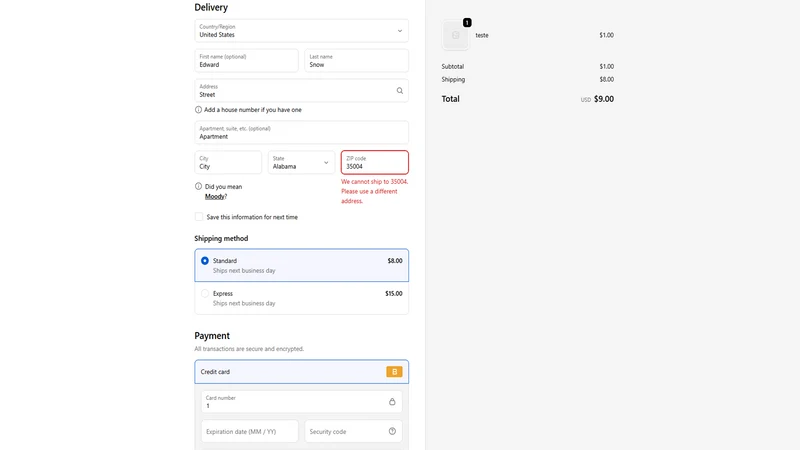Click the 'We cannot ship to 35004' error text
The image size is (800, 450).
pos(374,191)
